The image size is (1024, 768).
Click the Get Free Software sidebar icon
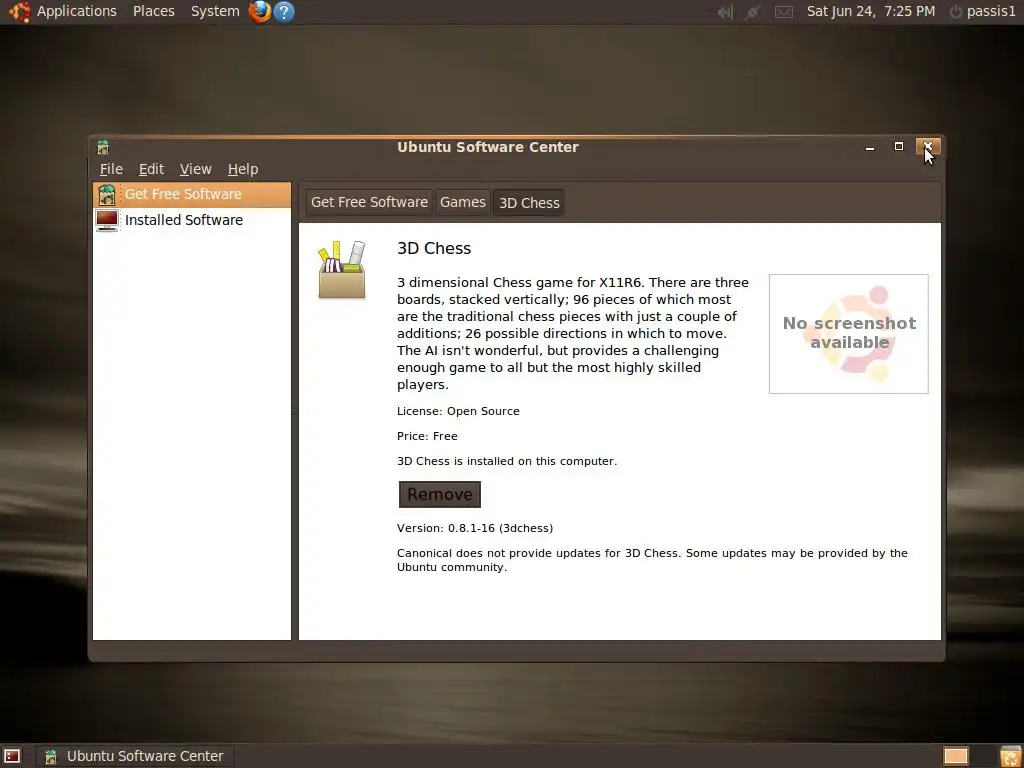(106, 195)
